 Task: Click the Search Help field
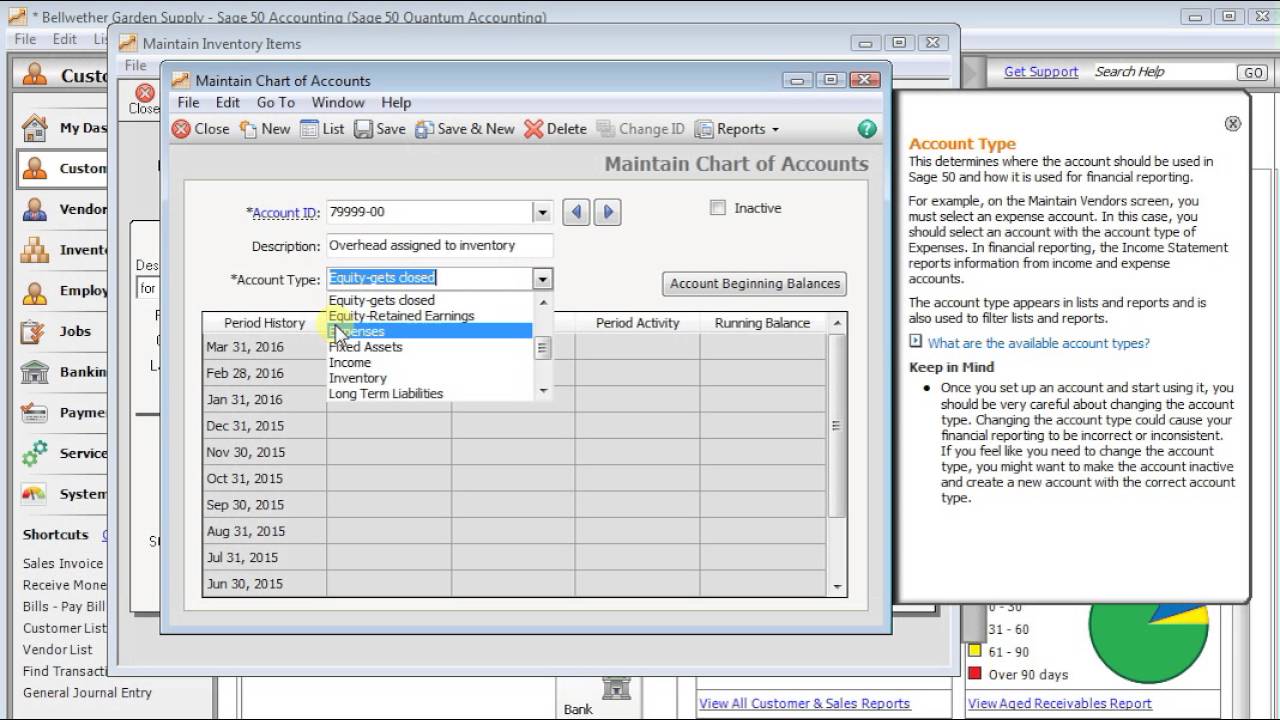pyautogui.click(x=1163, y=72)
